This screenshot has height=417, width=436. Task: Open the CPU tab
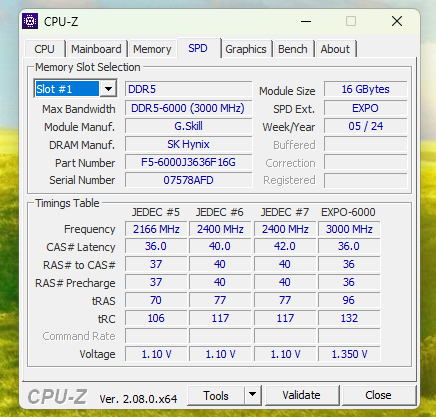click(44, 49)
